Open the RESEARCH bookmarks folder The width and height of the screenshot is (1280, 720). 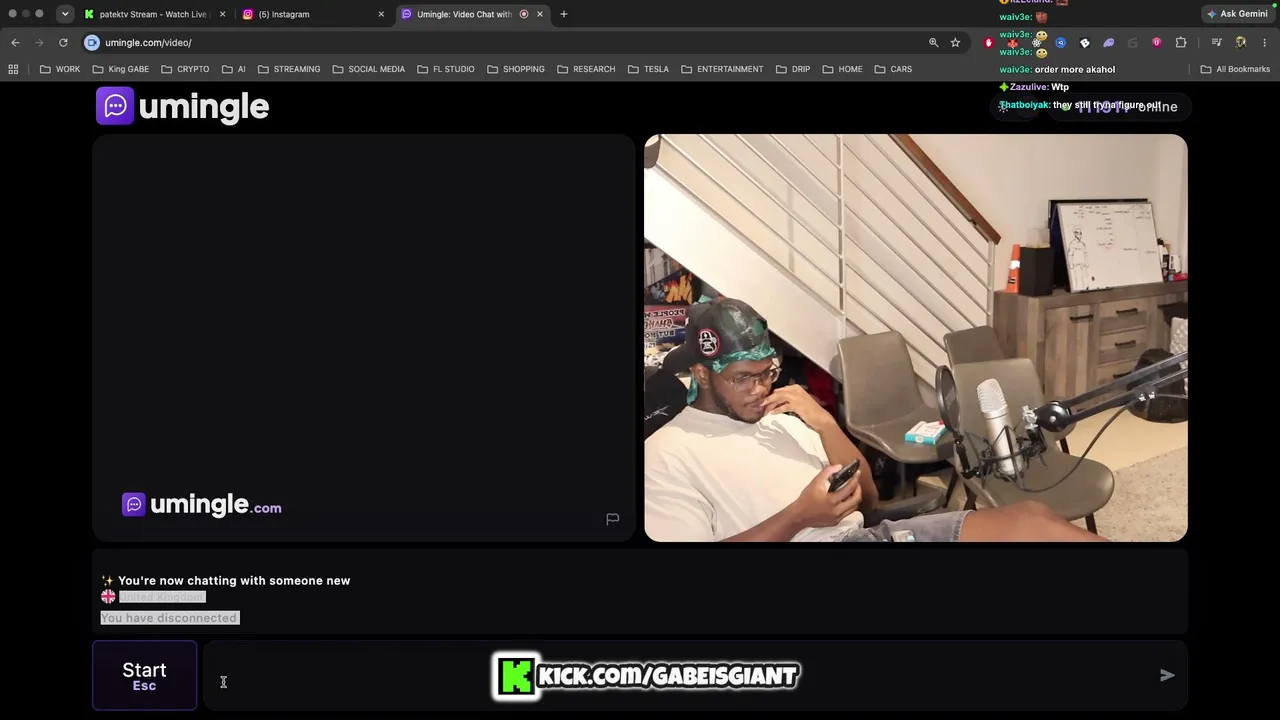(x=586, y=69)
